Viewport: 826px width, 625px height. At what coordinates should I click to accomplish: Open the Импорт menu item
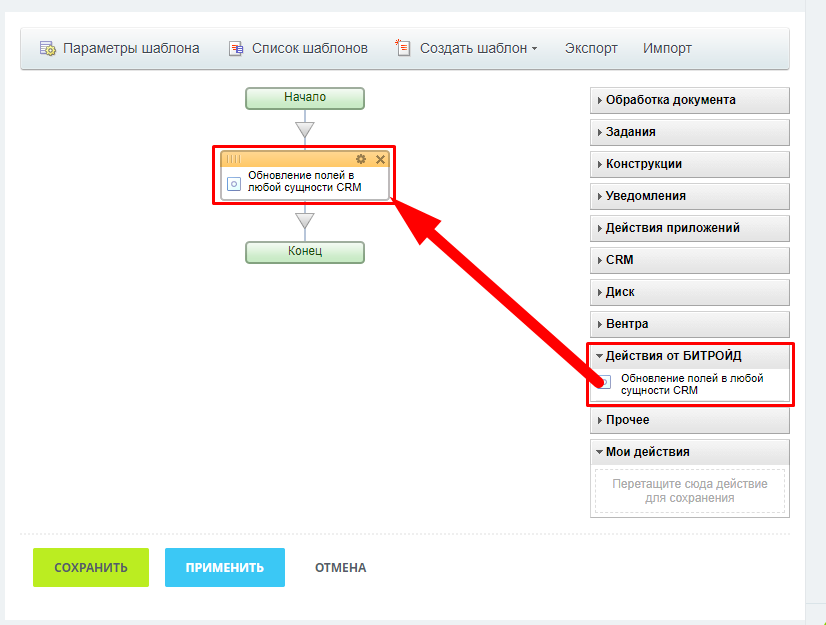pyautogui.click(x=667, y=48)
